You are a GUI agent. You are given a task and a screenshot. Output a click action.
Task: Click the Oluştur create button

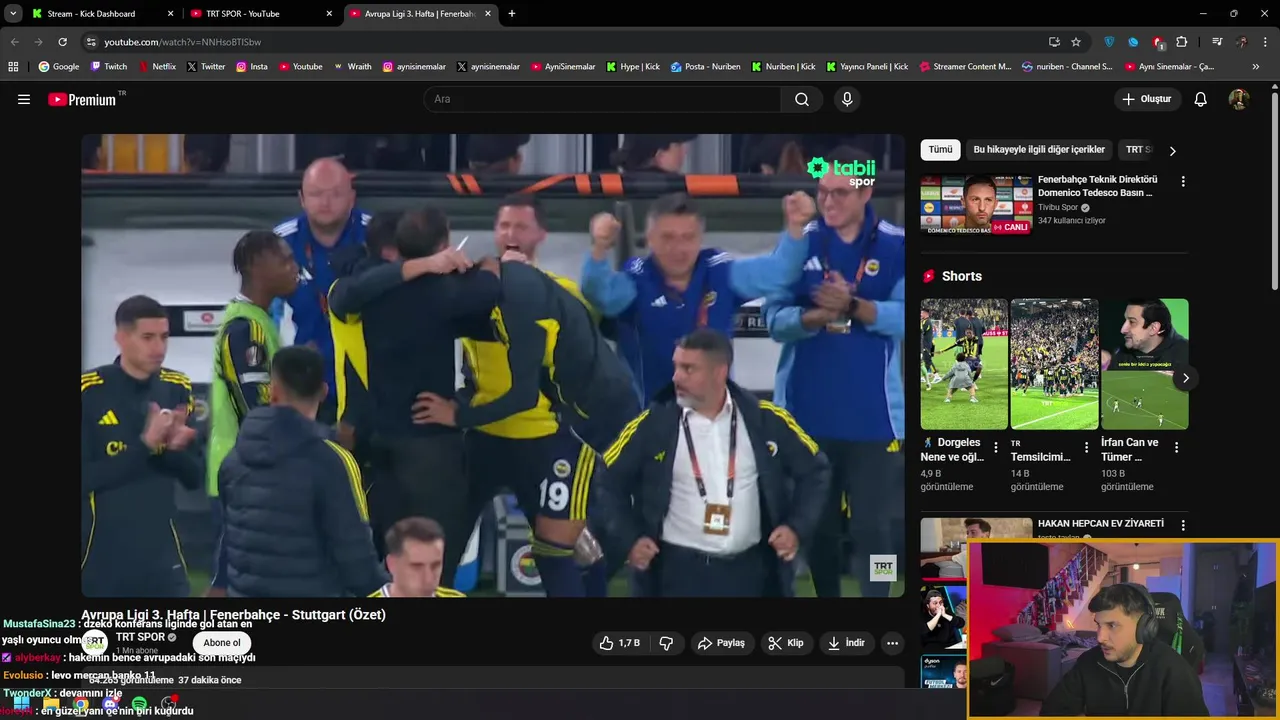coord(1147,99)
